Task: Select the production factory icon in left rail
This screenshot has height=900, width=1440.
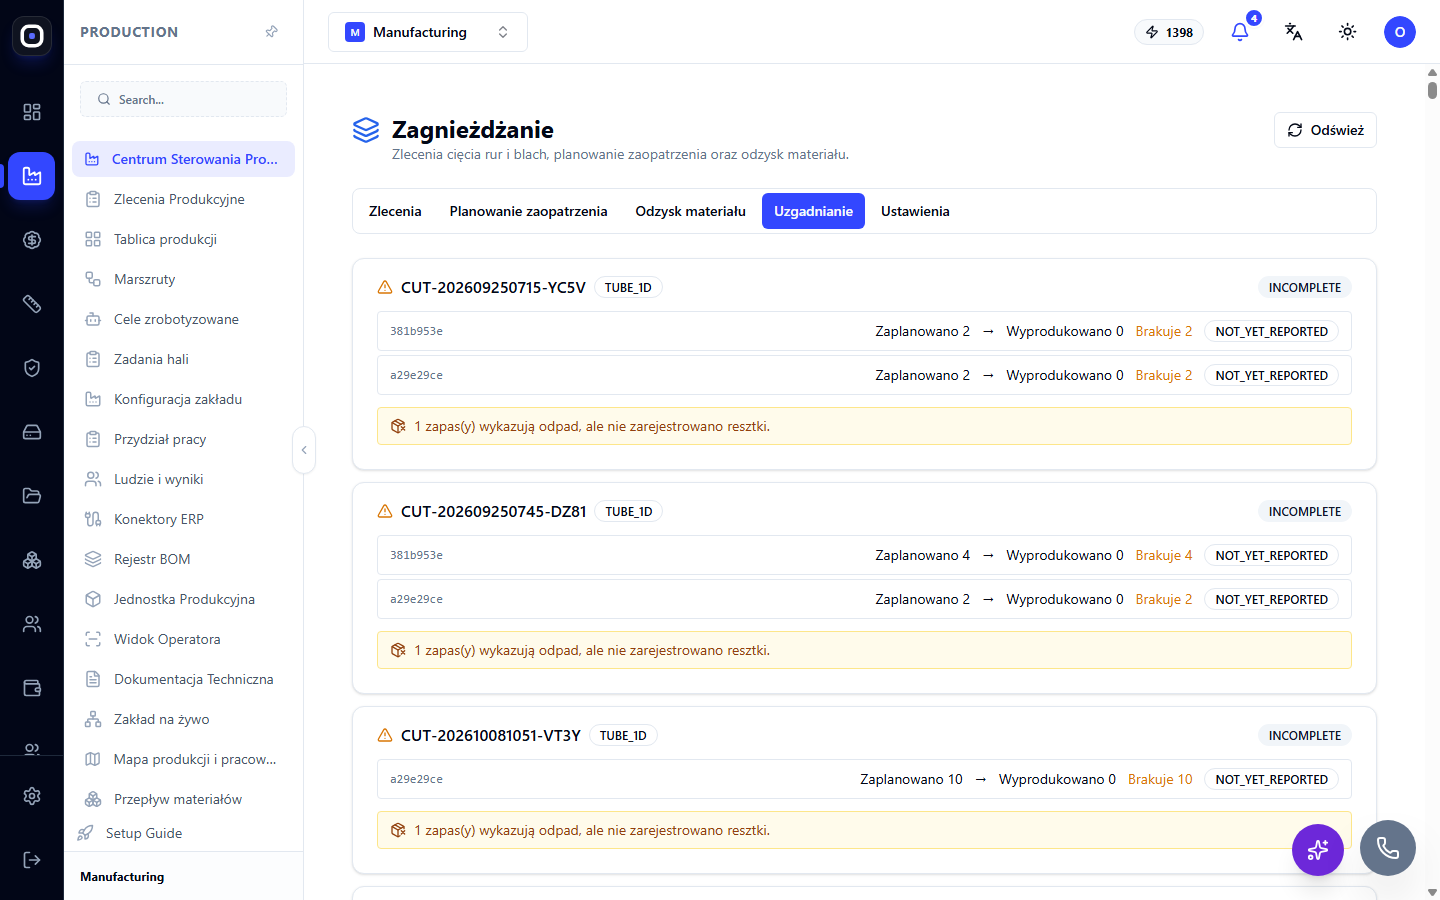Action: pos(32,176)
